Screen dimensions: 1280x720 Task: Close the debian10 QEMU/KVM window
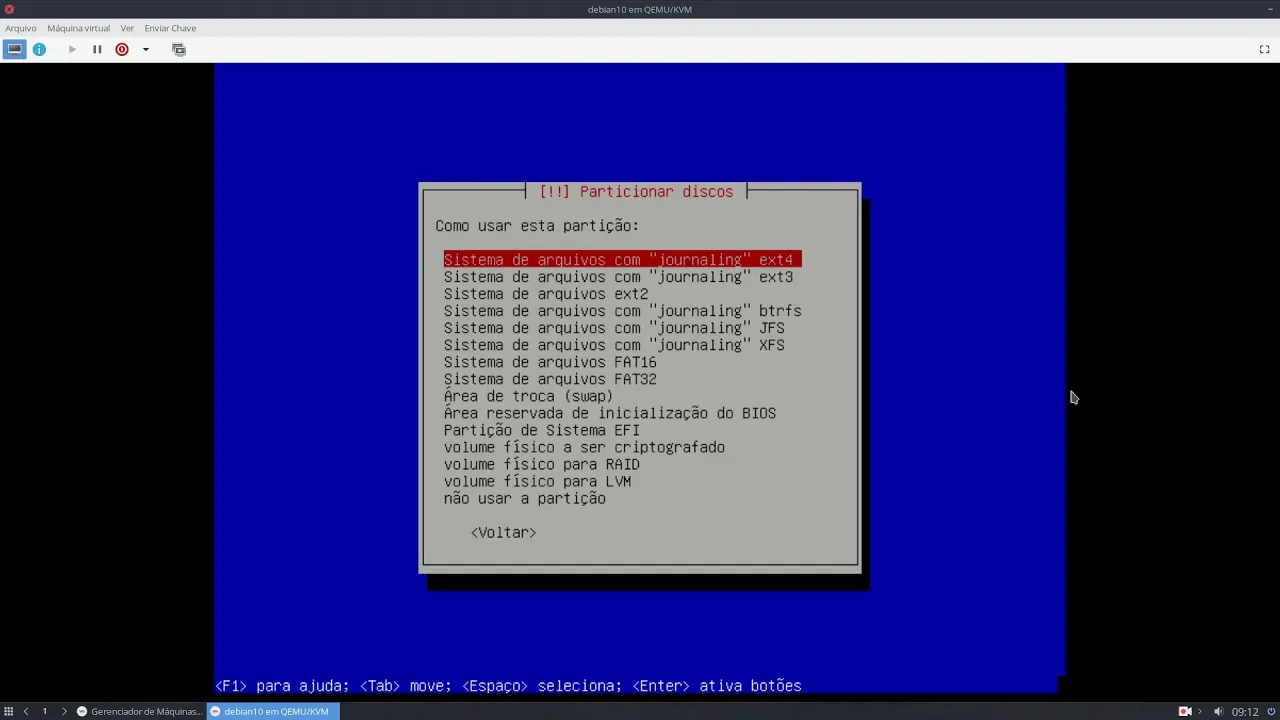pyautogui.click(x=9, y=9)
